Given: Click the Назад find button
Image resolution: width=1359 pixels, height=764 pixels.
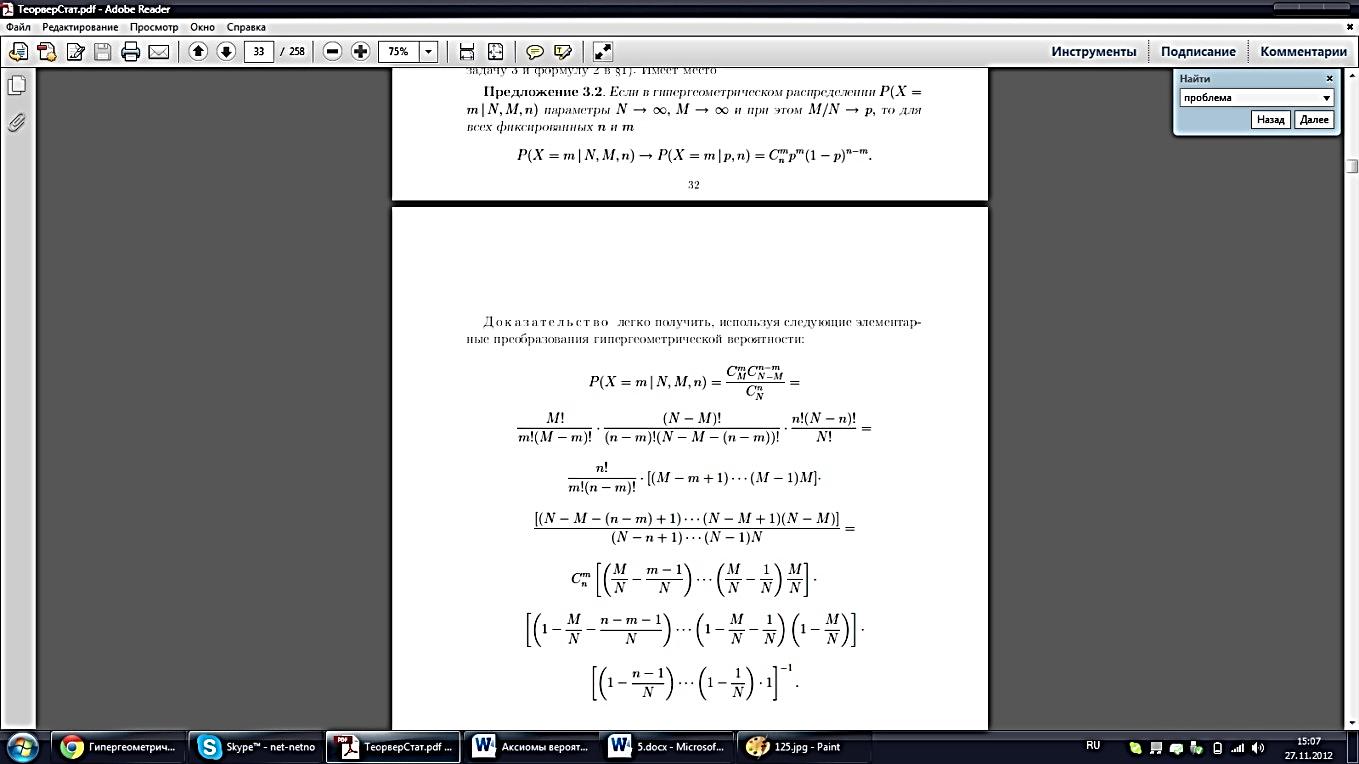Looking at the screenshot, I should [1270, 119].
